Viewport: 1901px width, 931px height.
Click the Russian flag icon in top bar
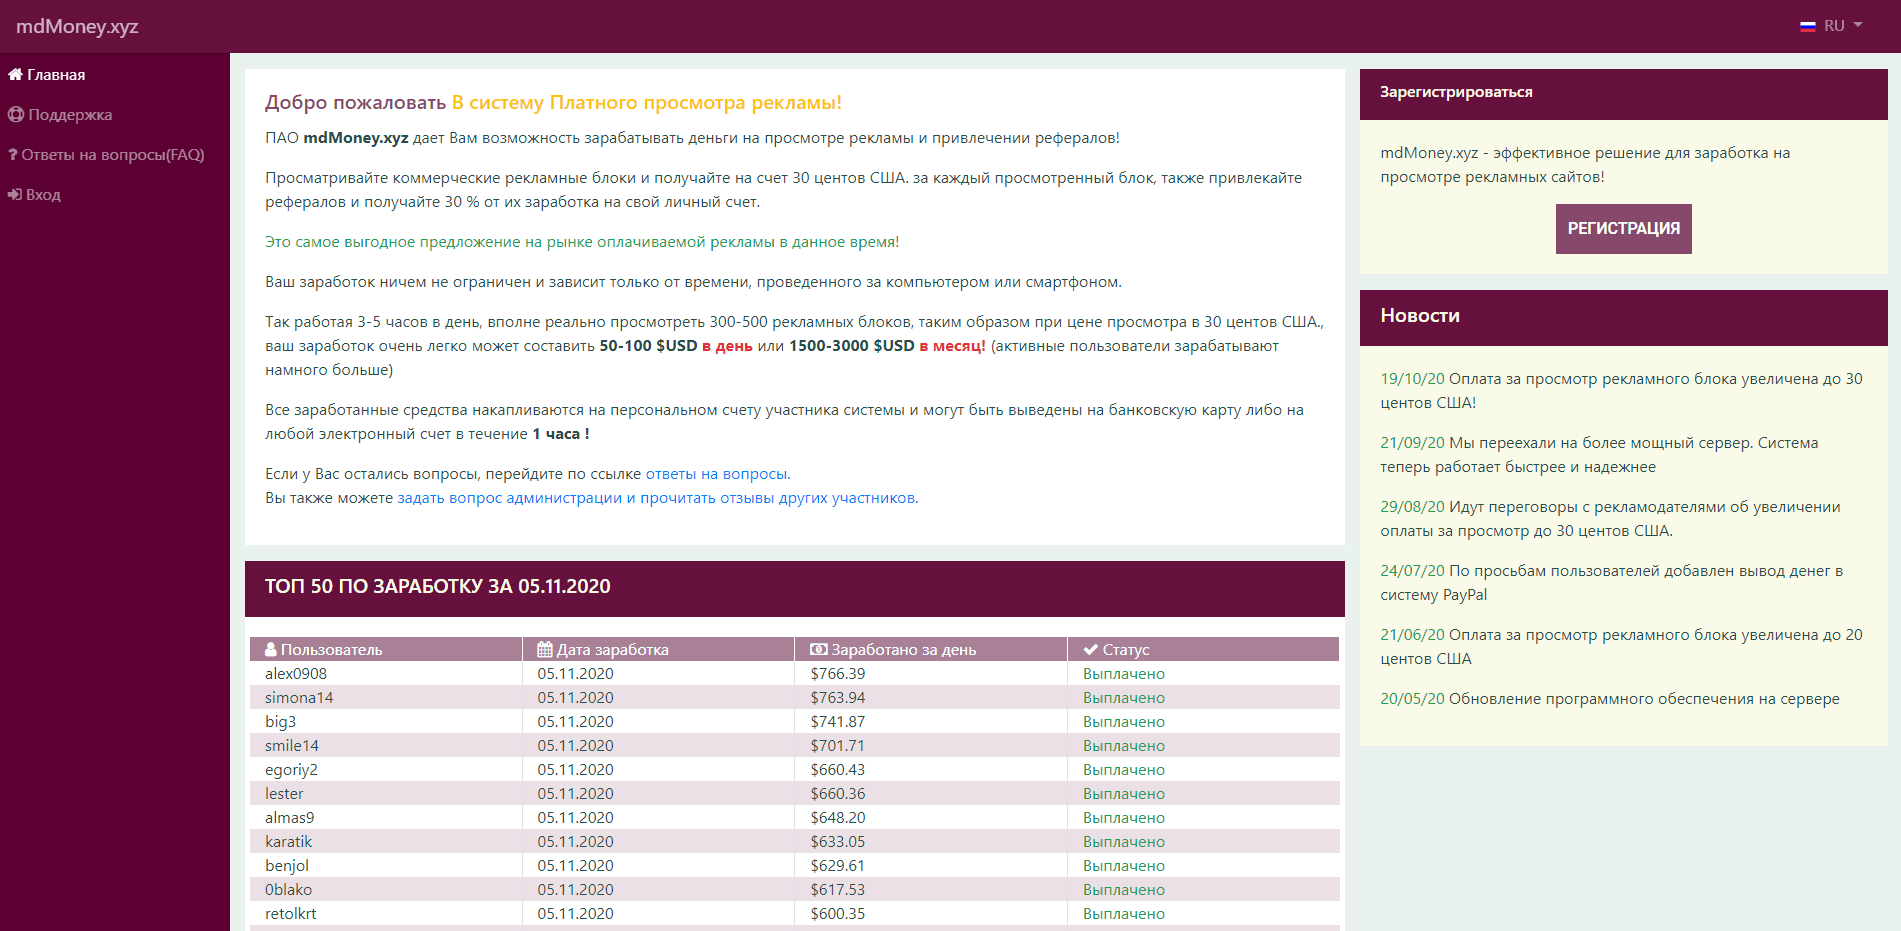tap(1808, 26)
